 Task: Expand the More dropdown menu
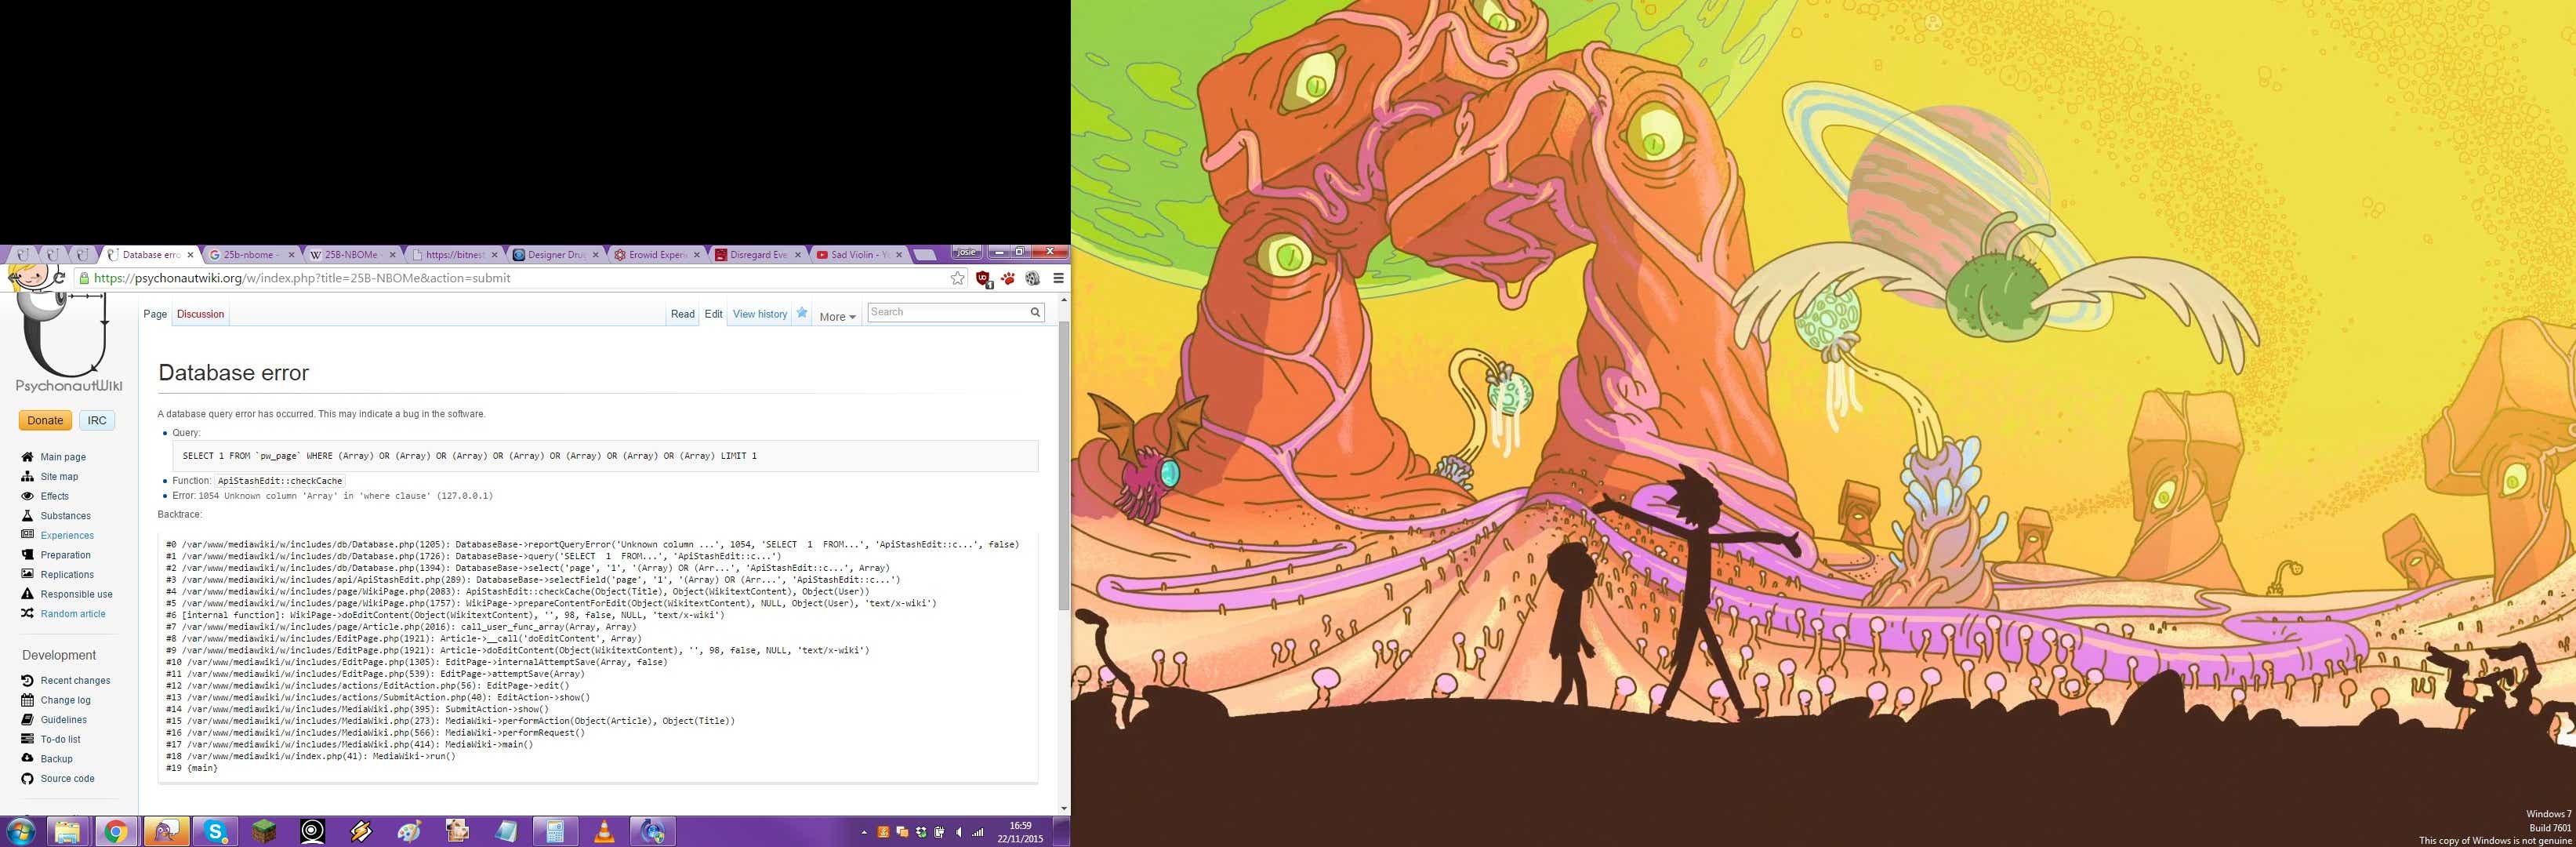coord(837,317)
